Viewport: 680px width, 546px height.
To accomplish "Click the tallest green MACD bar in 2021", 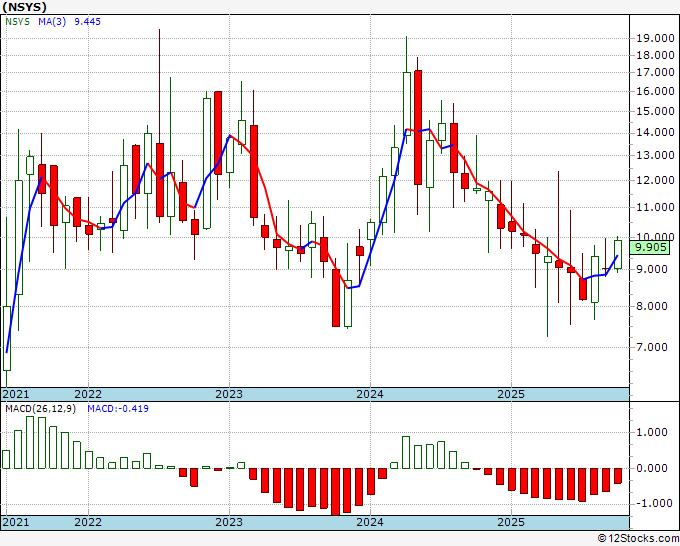I will [30, 442].
